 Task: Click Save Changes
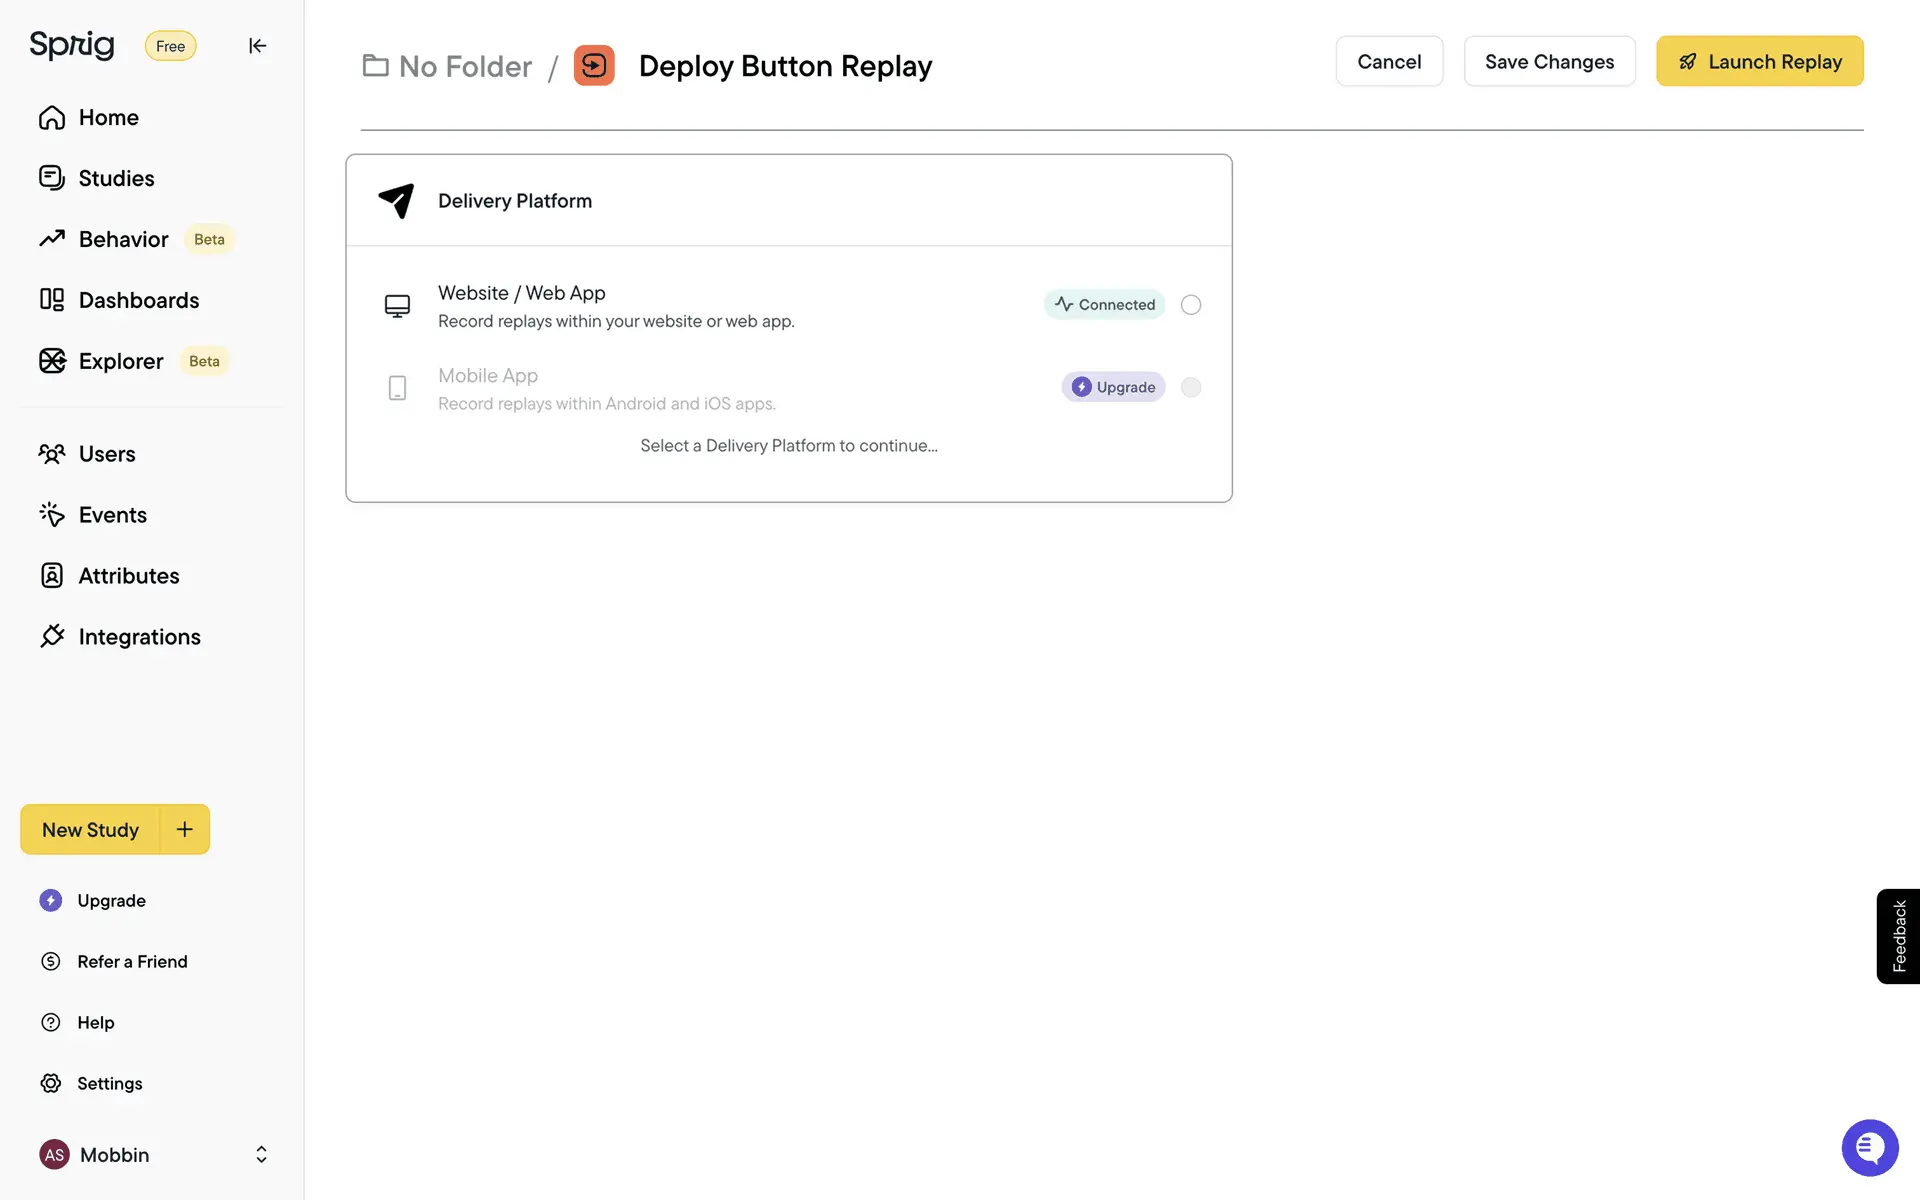click(1549, 62)
